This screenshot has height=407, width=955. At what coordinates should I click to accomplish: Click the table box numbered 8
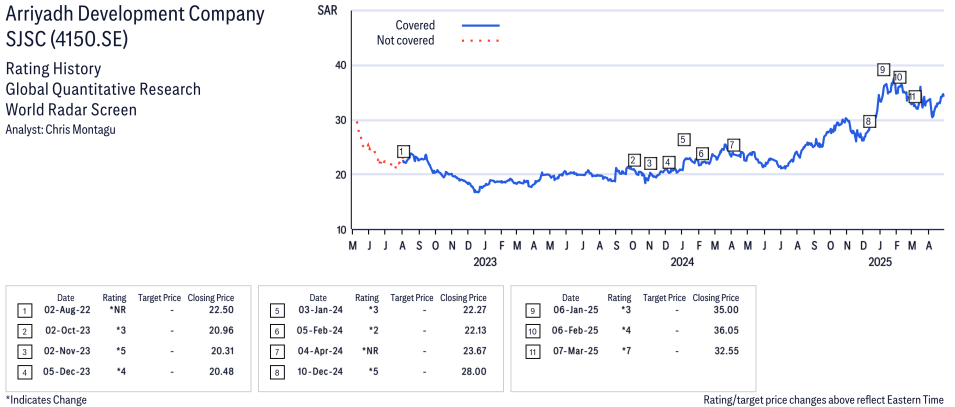pyautogui.click(x=277, y=372)
